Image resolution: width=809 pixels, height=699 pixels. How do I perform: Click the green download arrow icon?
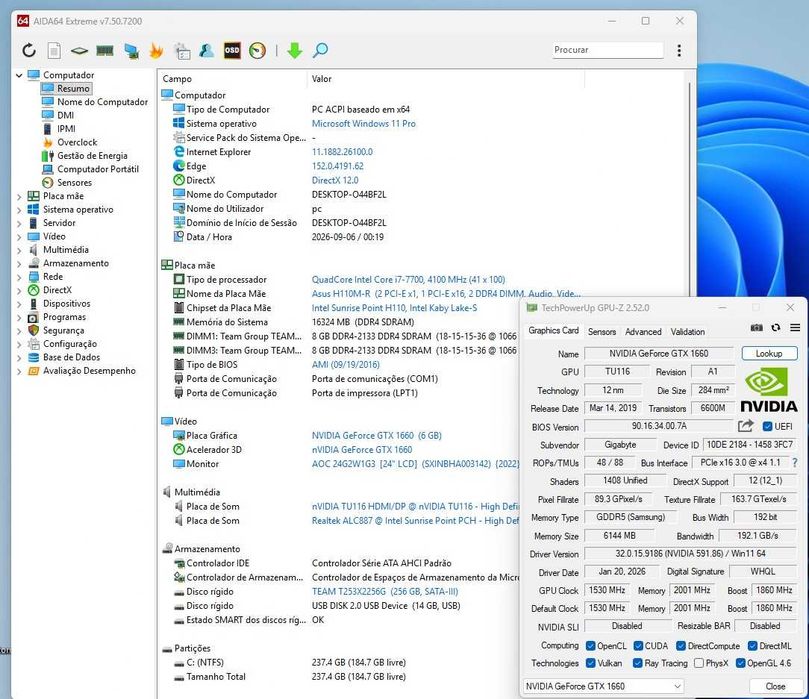(295, 51)
